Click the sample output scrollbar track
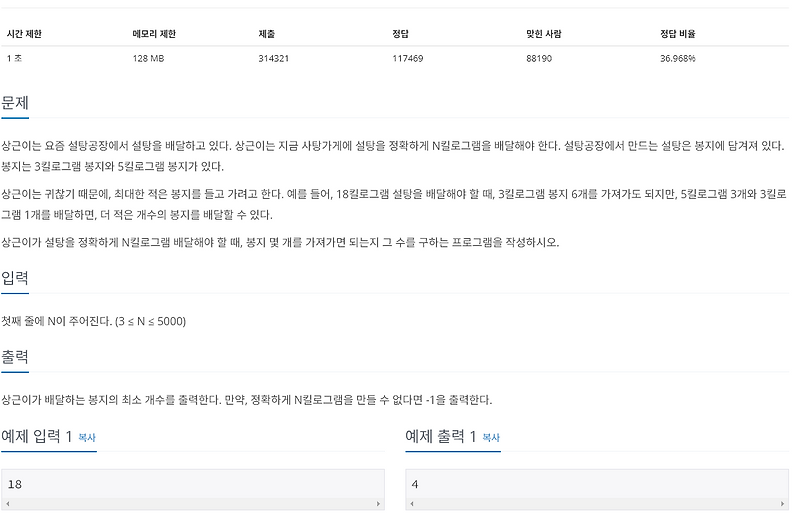Image resolution: width=800 pixels, height=520 pixels. pyautogui.click(x=597, y=504)
